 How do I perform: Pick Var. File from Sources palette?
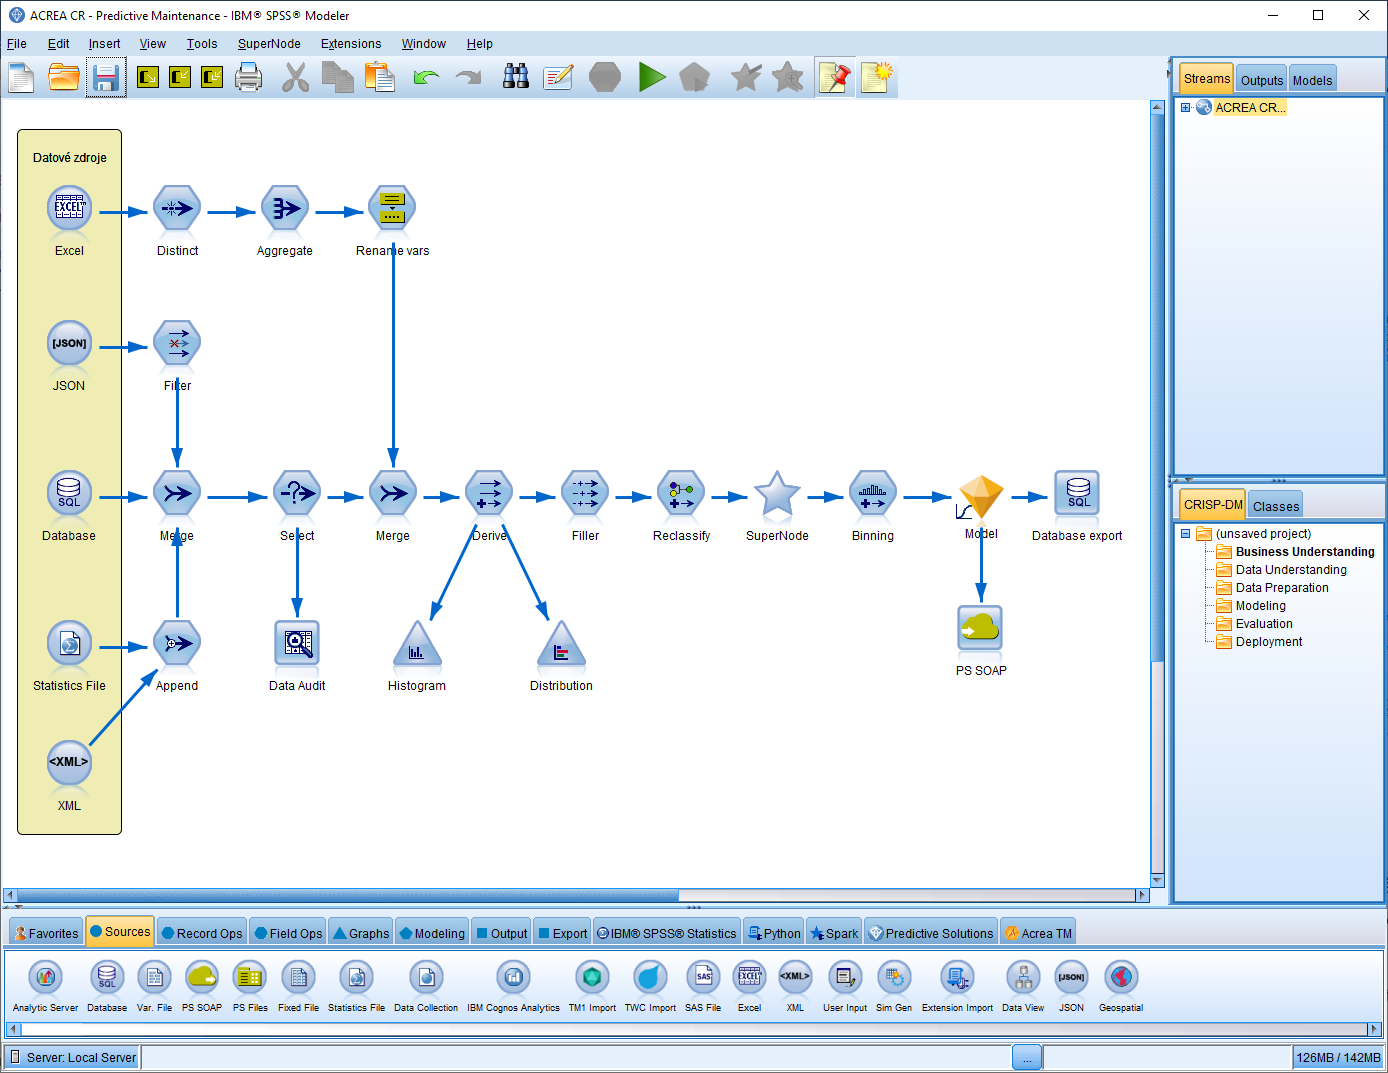coord(154,986)
